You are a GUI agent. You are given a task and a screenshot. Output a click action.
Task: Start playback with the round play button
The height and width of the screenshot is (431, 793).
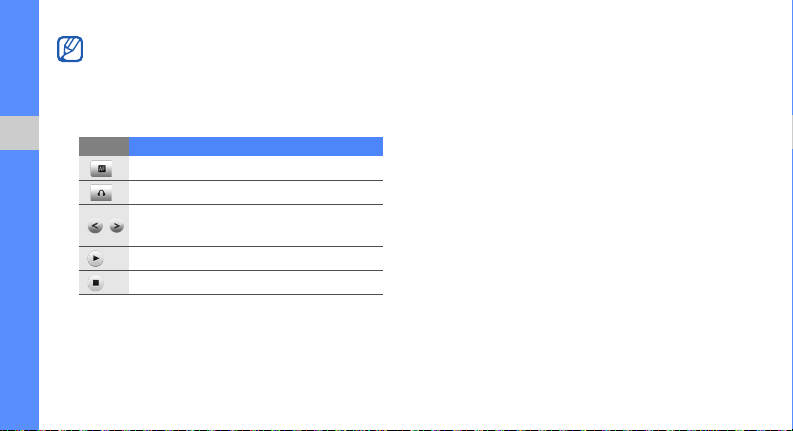(x=95, y=258)
